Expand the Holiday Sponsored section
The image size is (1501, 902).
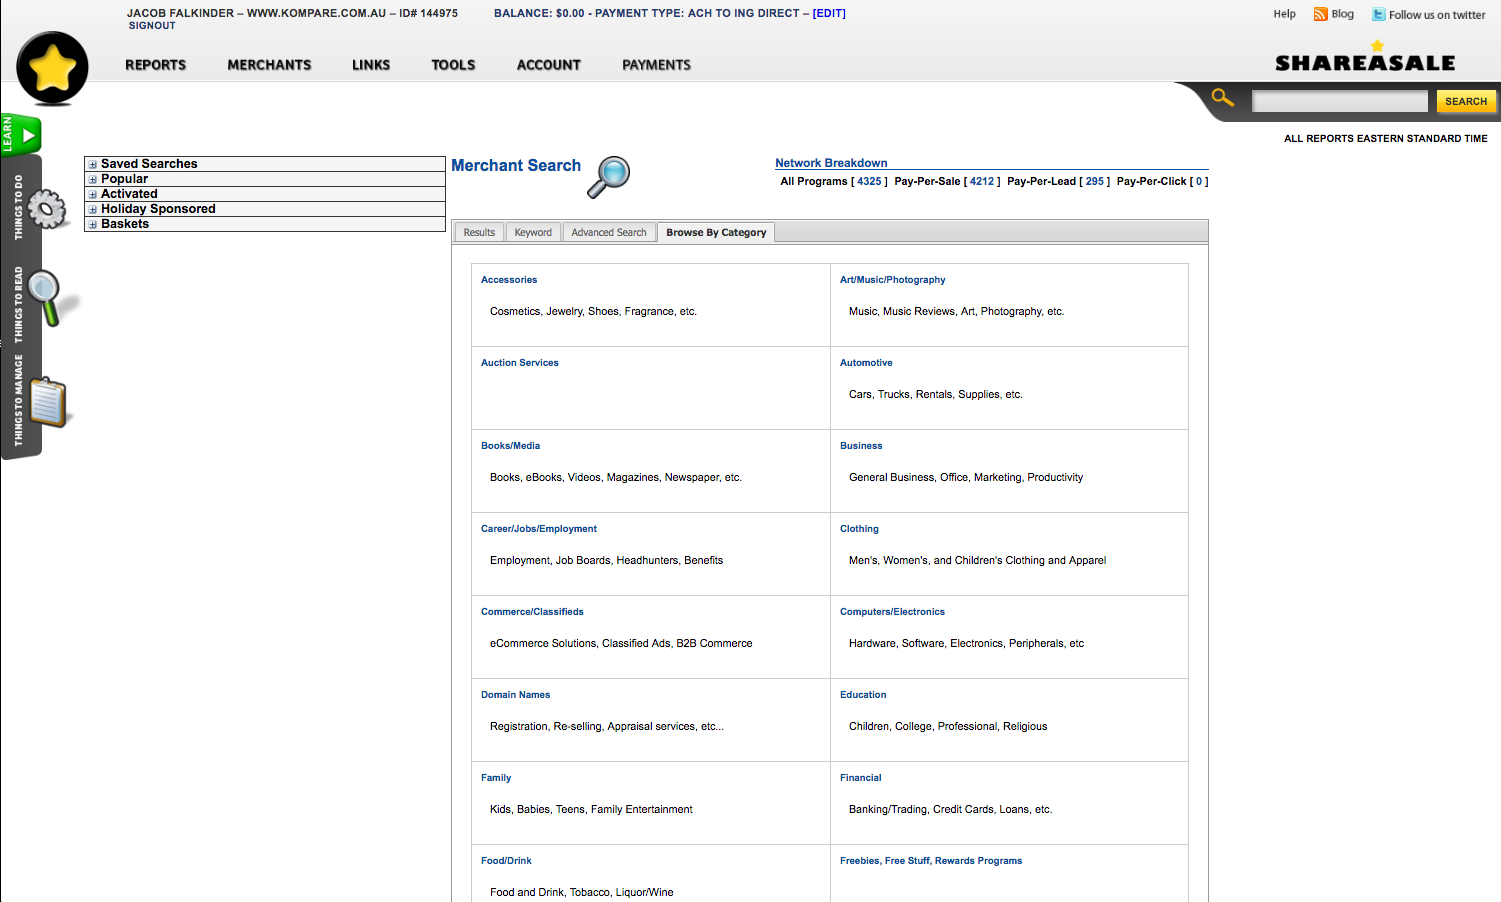[x=93, y=210]
